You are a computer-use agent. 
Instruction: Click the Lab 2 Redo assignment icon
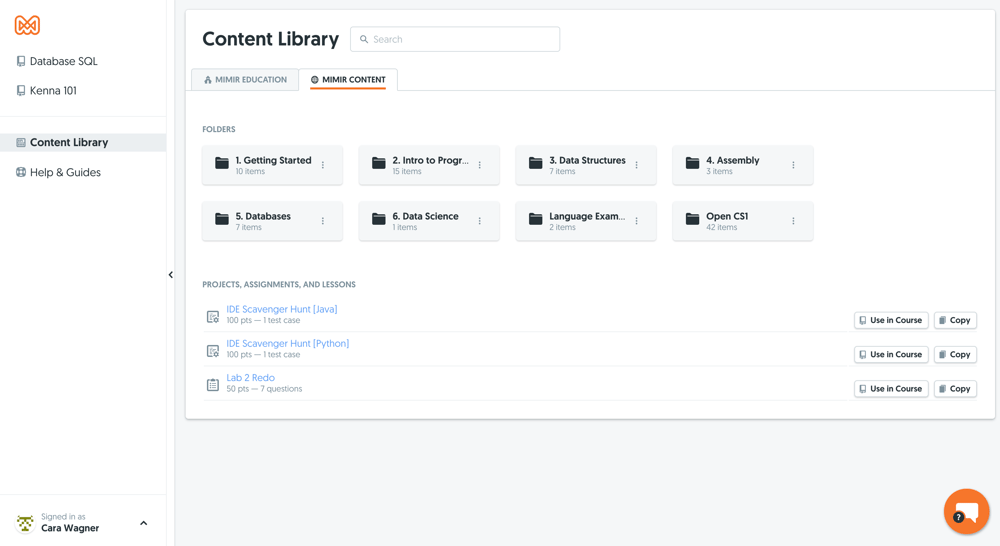click(x=213, y=385)
